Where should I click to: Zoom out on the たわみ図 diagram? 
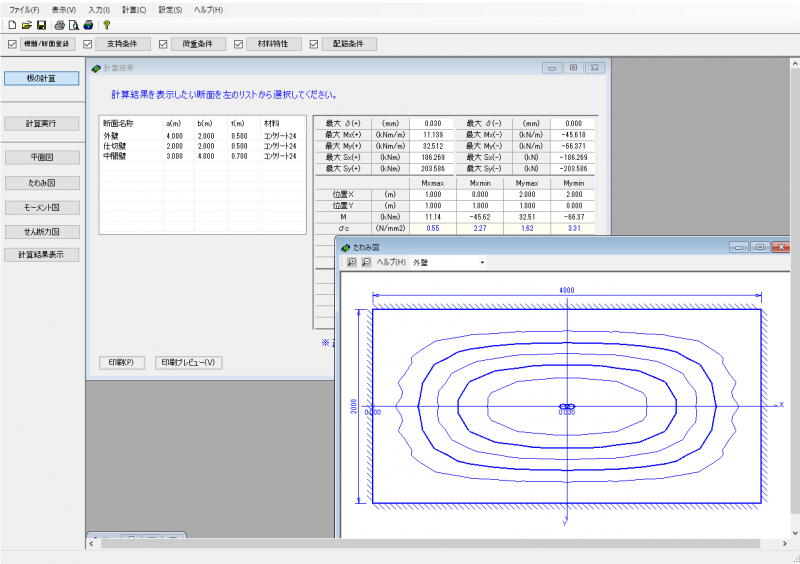[366, 262]
